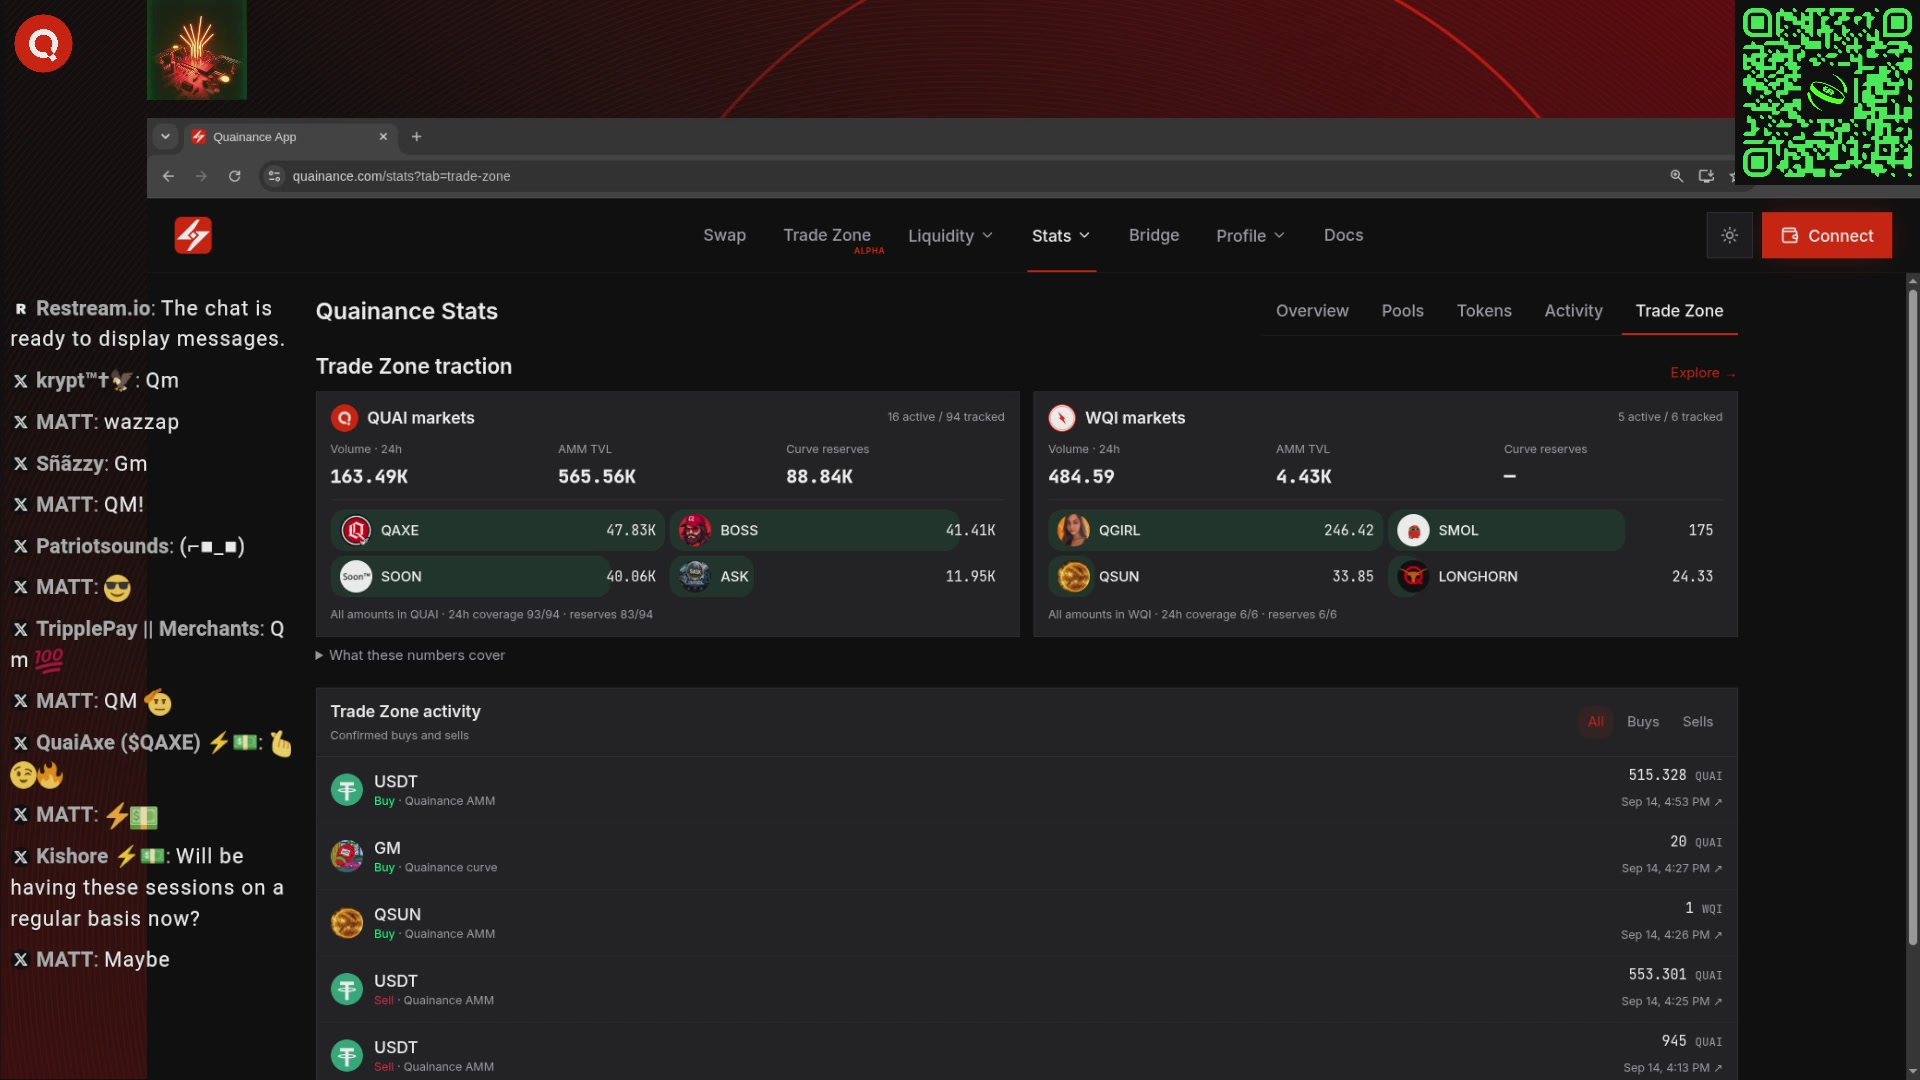This screenshot has height=1080, width=1920.
Task: Open the Tokens tab
Action: pyautogui.click(x=1484, y=311)
